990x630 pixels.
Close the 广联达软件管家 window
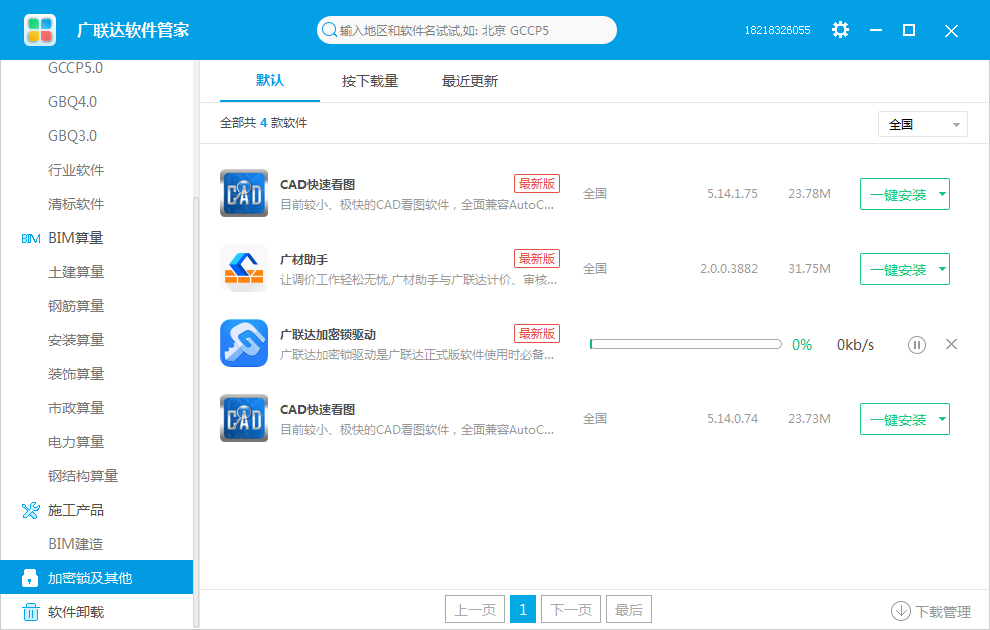pyautogui.click(x=951, y=31)
